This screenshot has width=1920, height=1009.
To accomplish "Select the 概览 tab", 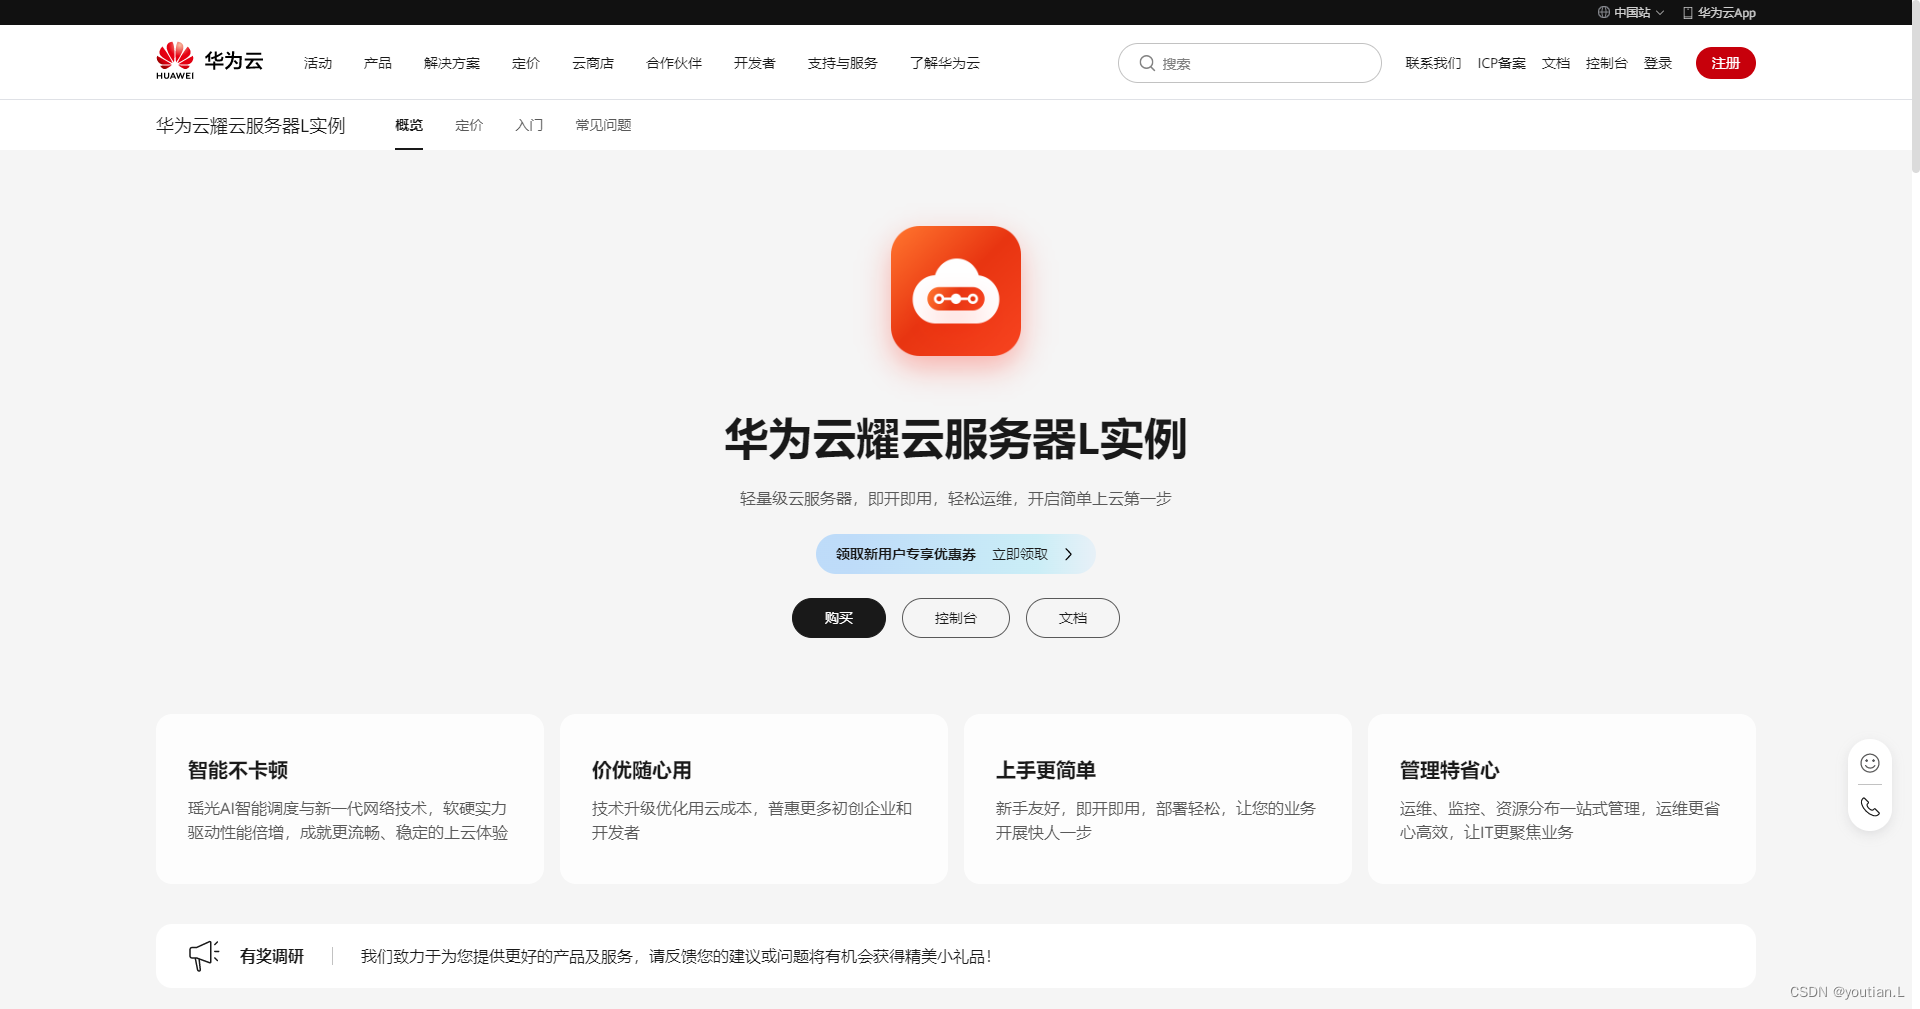I will pyautogui.click(x=409, y=125).
